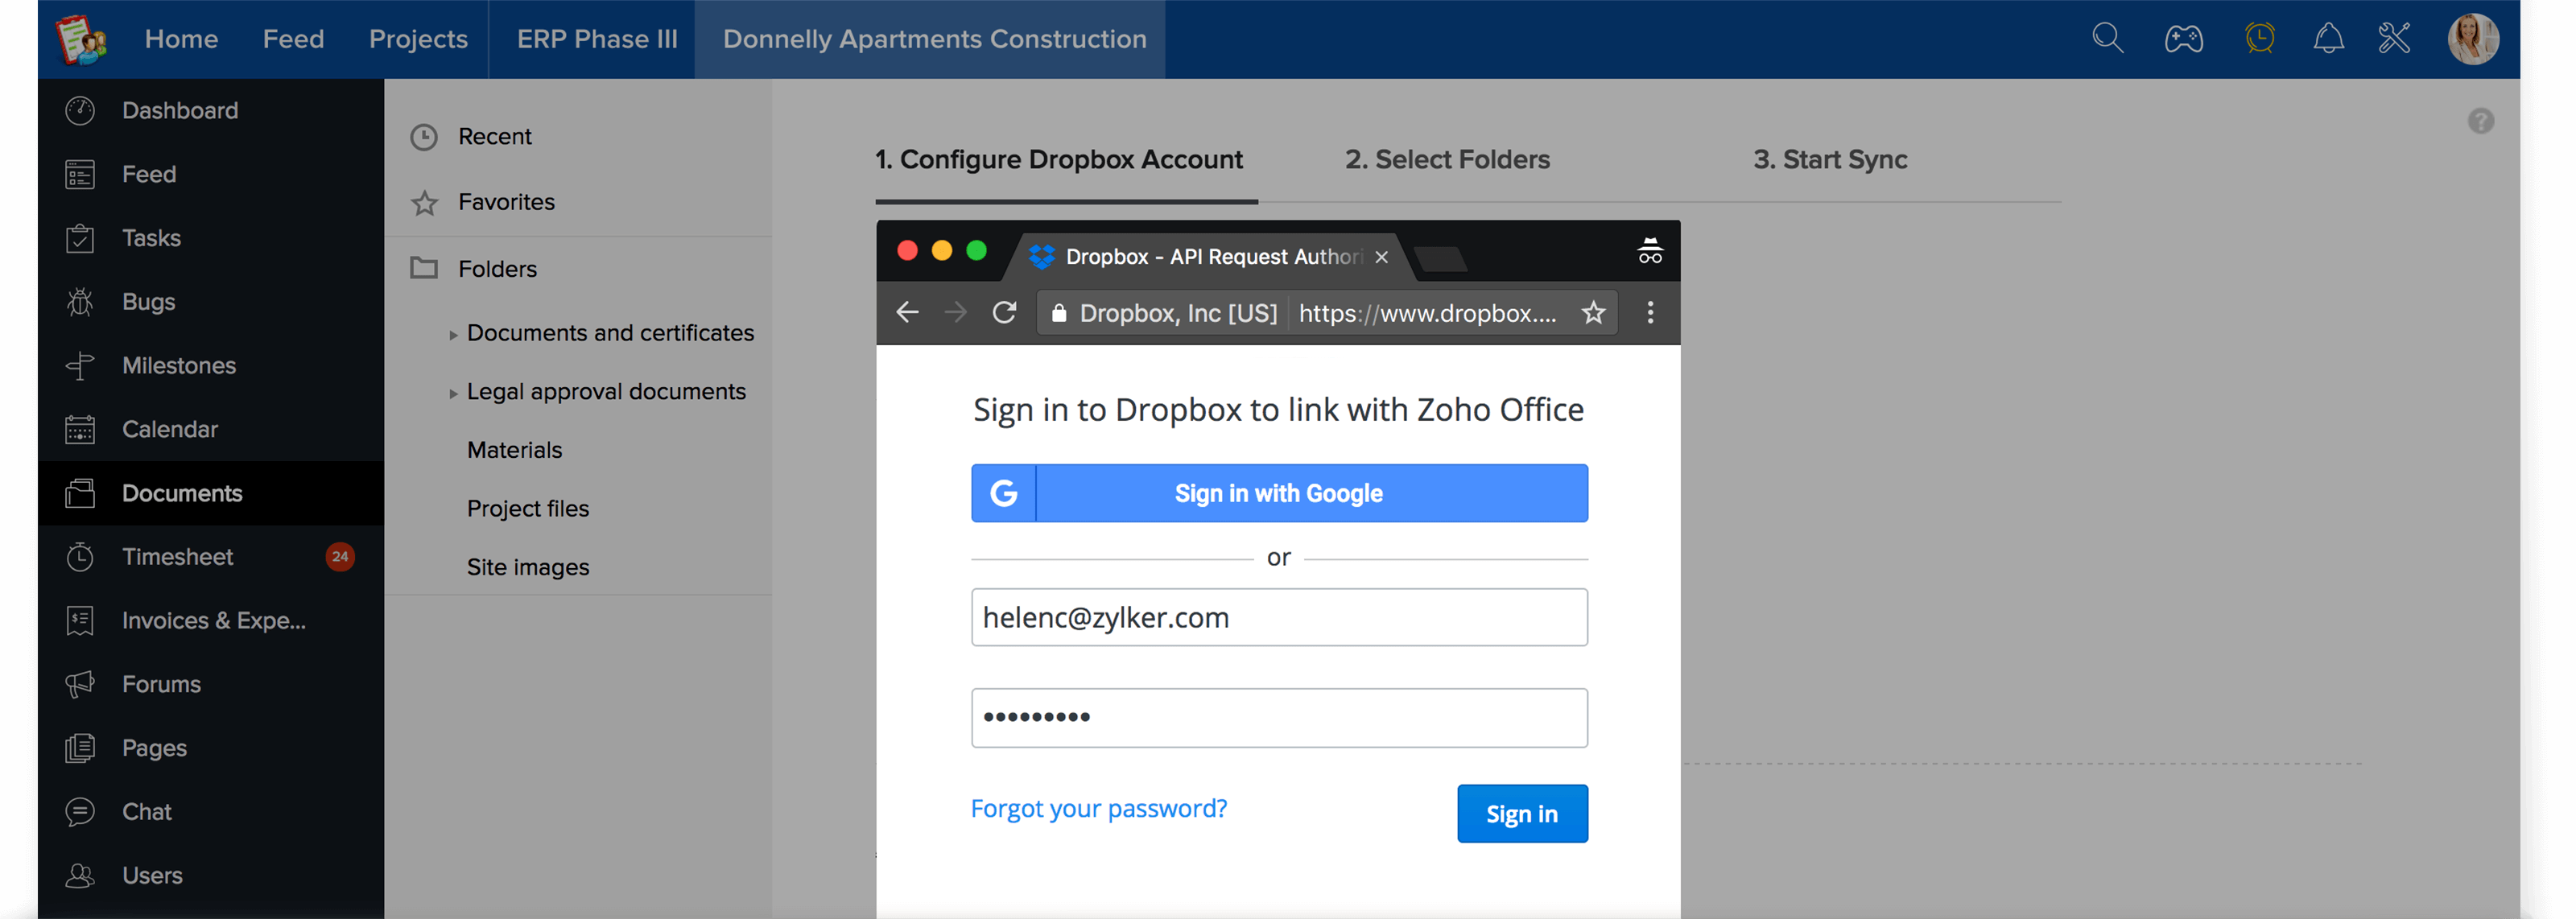Switch to Select Folders step tab
This screenshot has height=919, width=2576.
[x=1446, y=160]
